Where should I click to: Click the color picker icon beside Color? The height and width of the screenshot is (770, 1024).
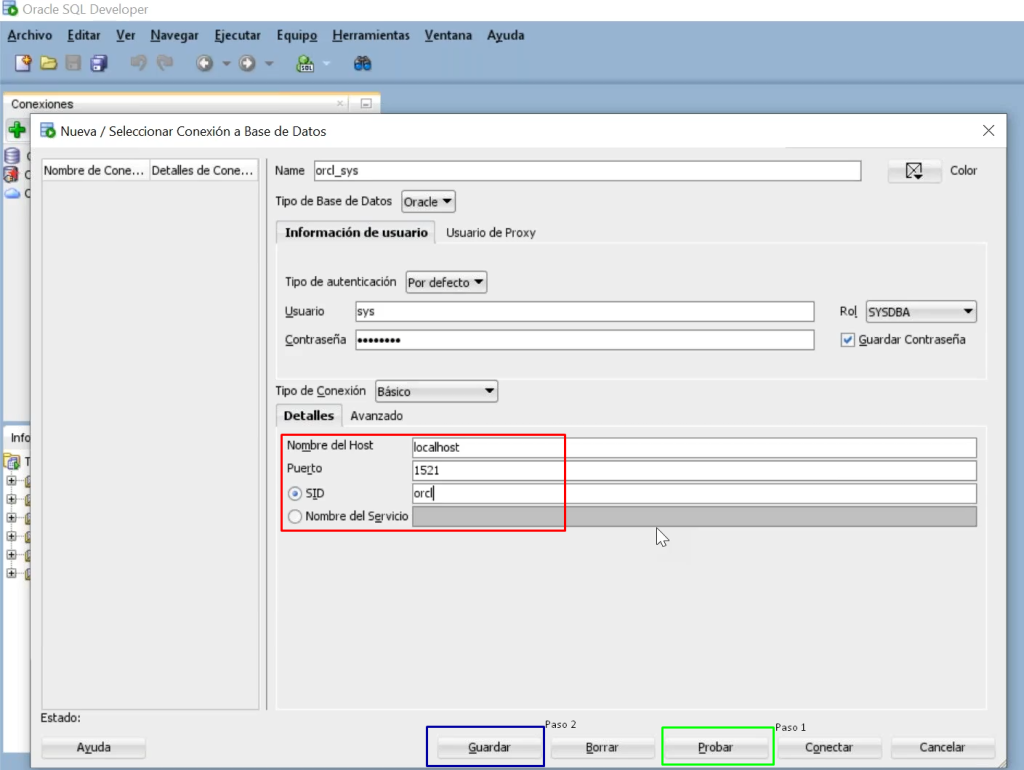[x=914, y=171]
